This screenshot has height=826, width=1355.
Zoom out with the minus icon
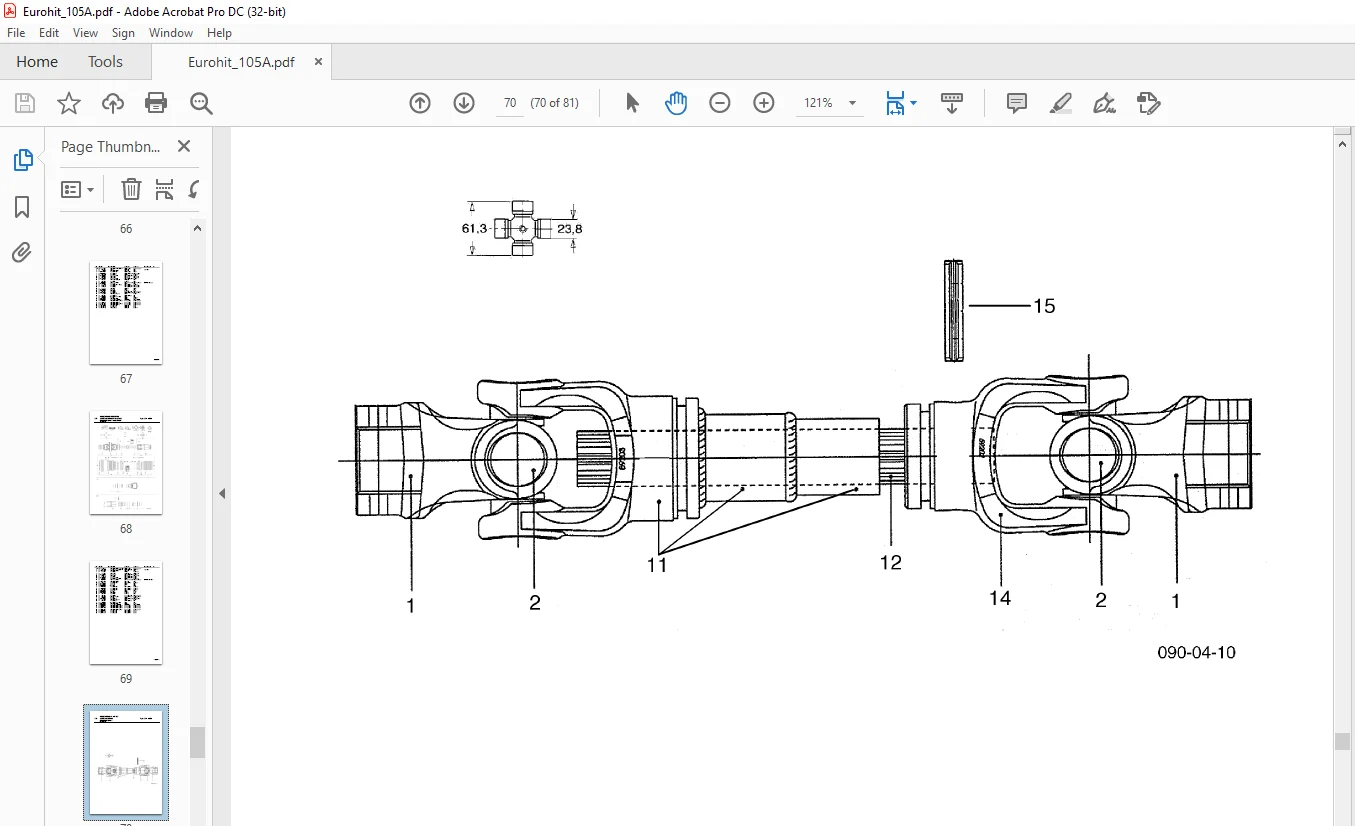click(720, 103)
